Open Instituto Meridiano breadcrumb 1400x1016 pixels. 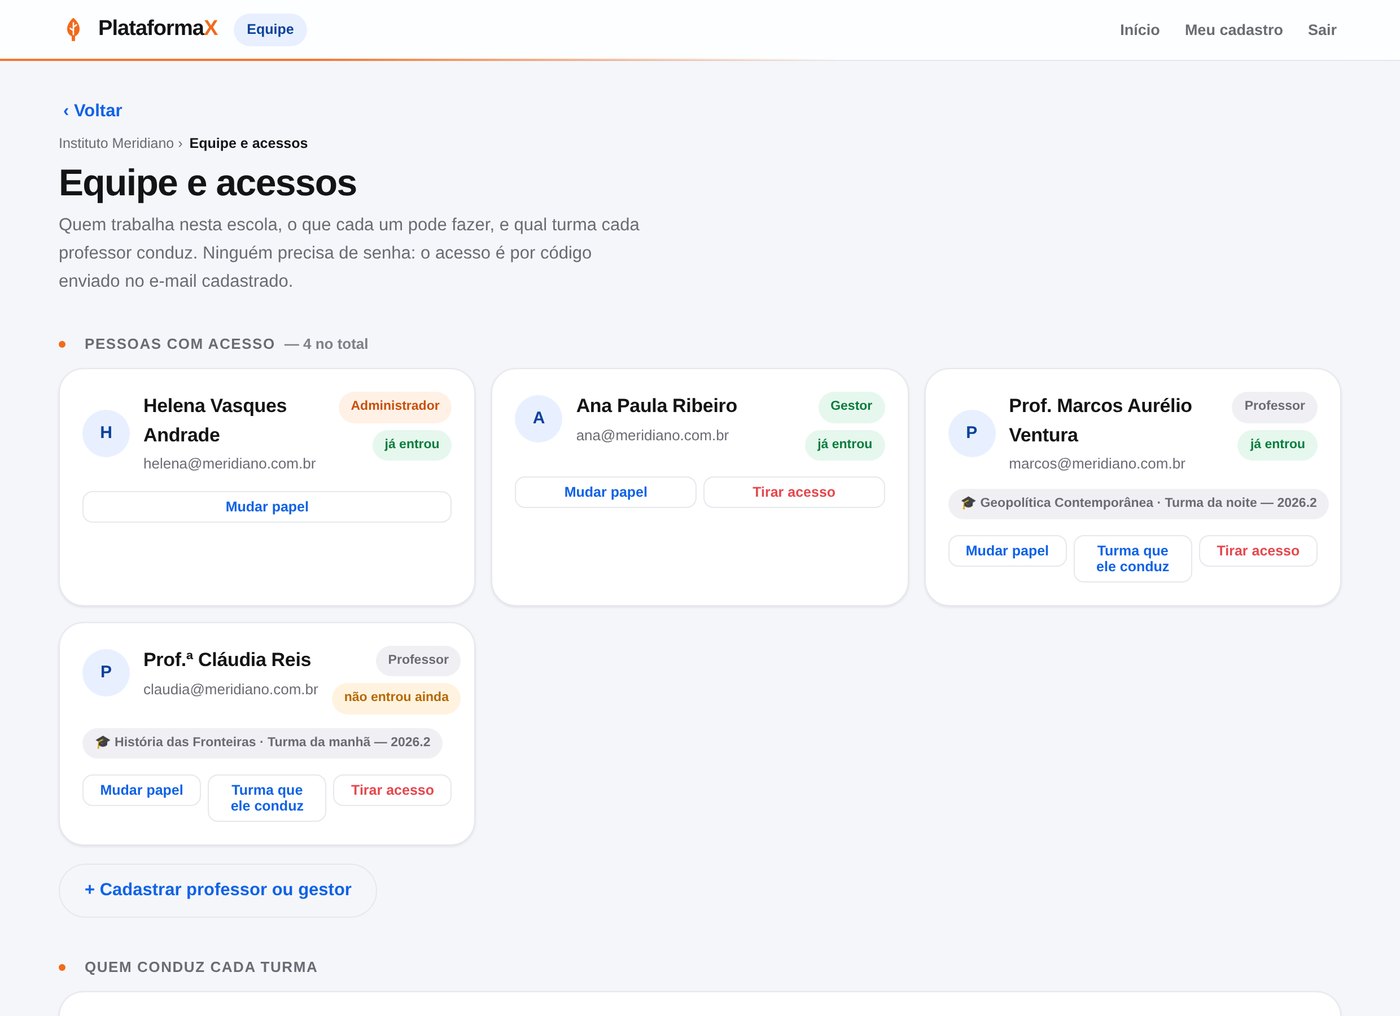tap(116, 143)
